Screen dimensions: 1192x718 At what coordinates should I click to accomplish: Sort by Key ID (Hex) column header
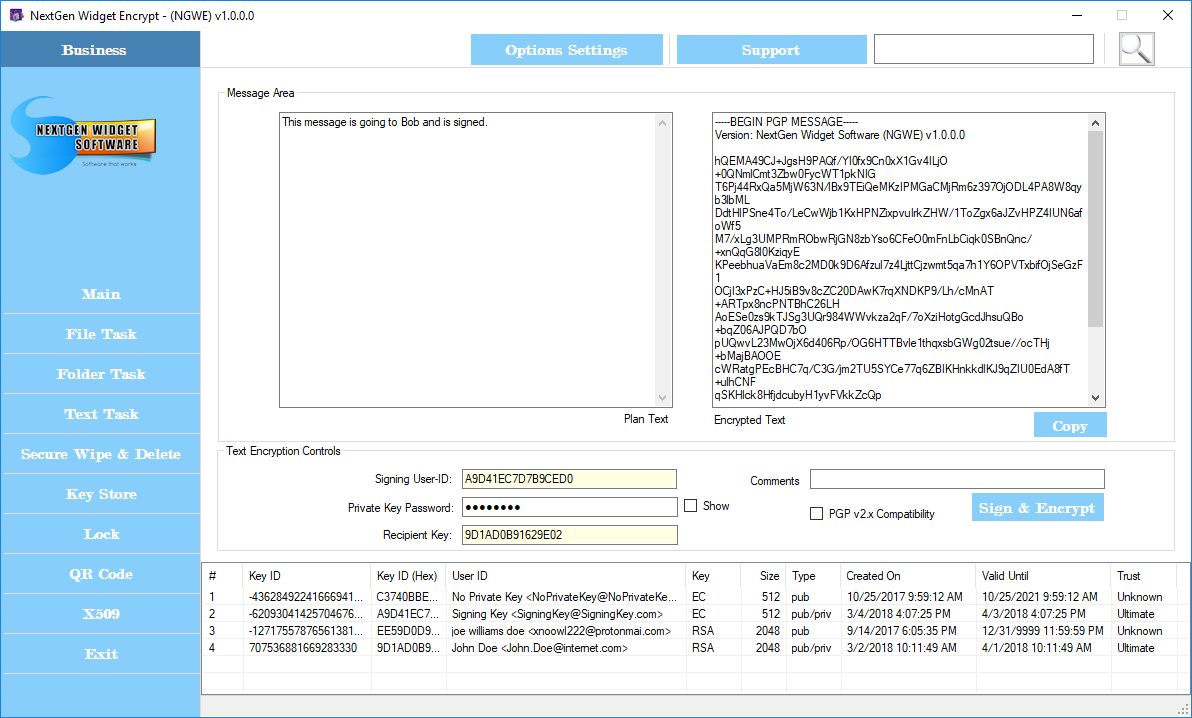[408, 576]
